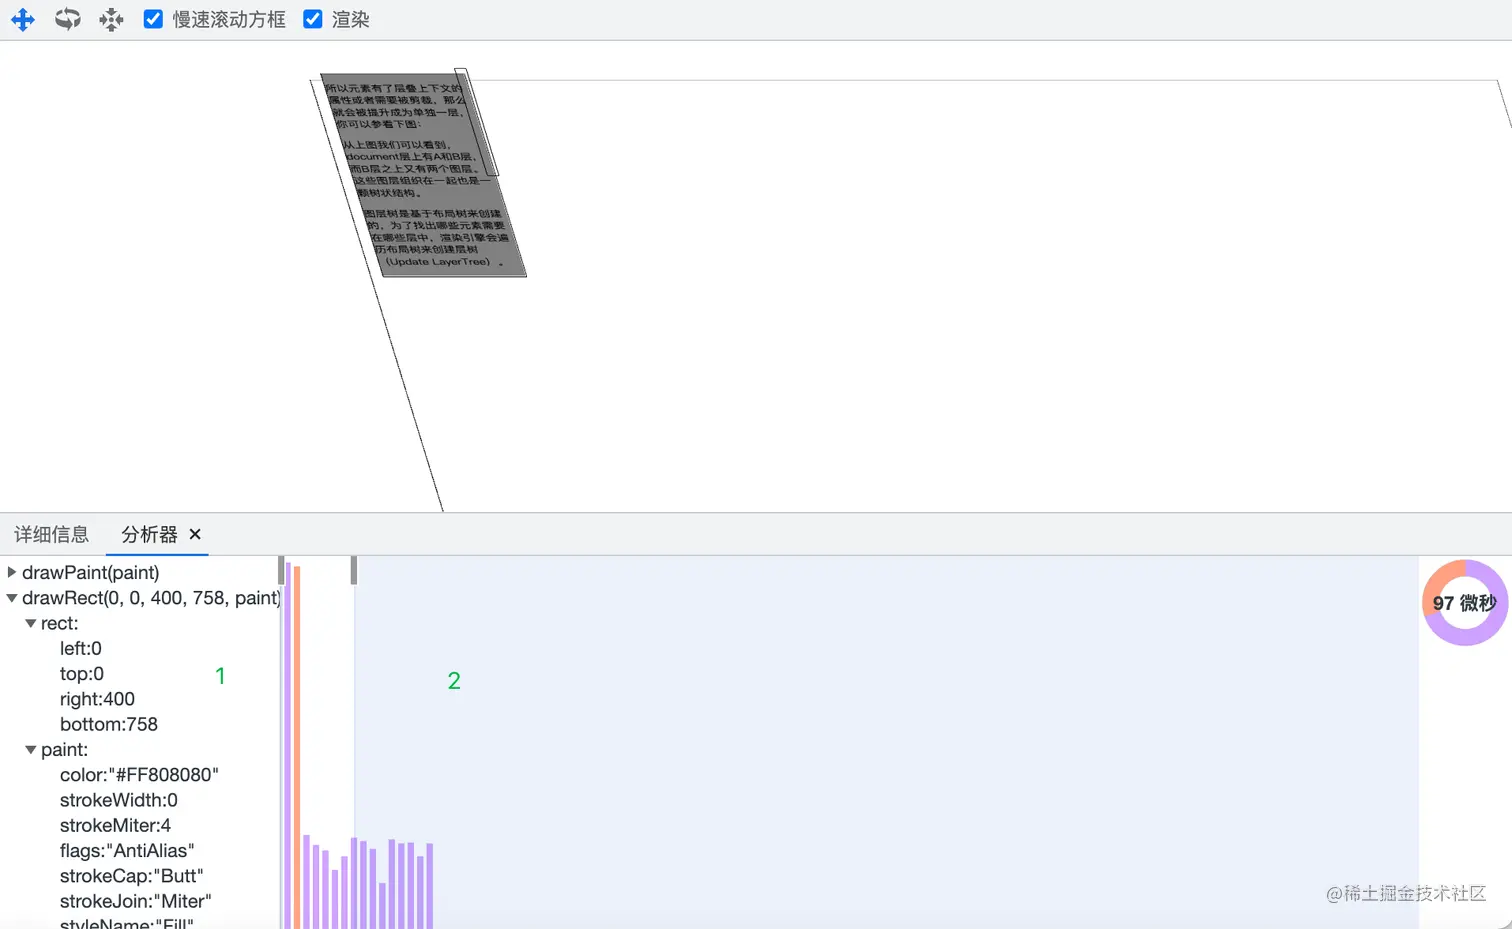Click the flags:"AntiAlias" property
1512x929 pixels.
[x=127, y=851]
